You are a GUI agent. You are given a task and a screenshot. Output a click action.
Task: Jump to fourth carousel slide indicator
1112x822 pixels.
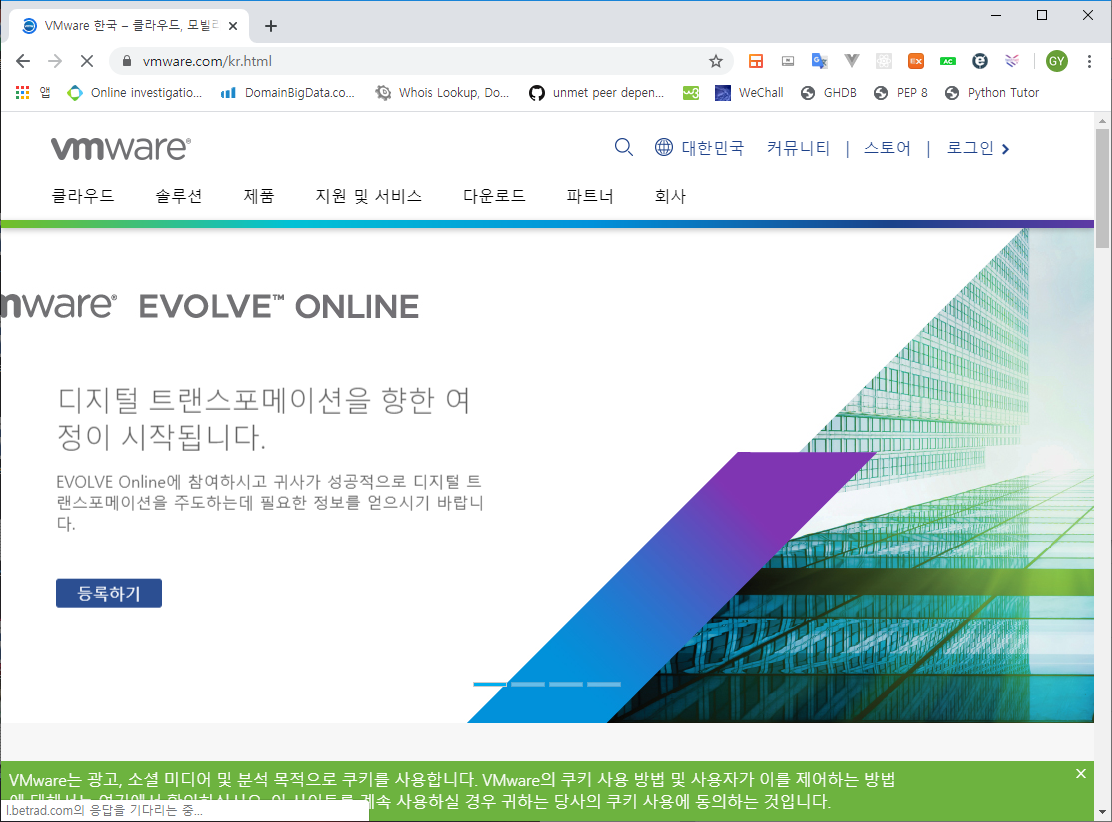click(604, 684)
